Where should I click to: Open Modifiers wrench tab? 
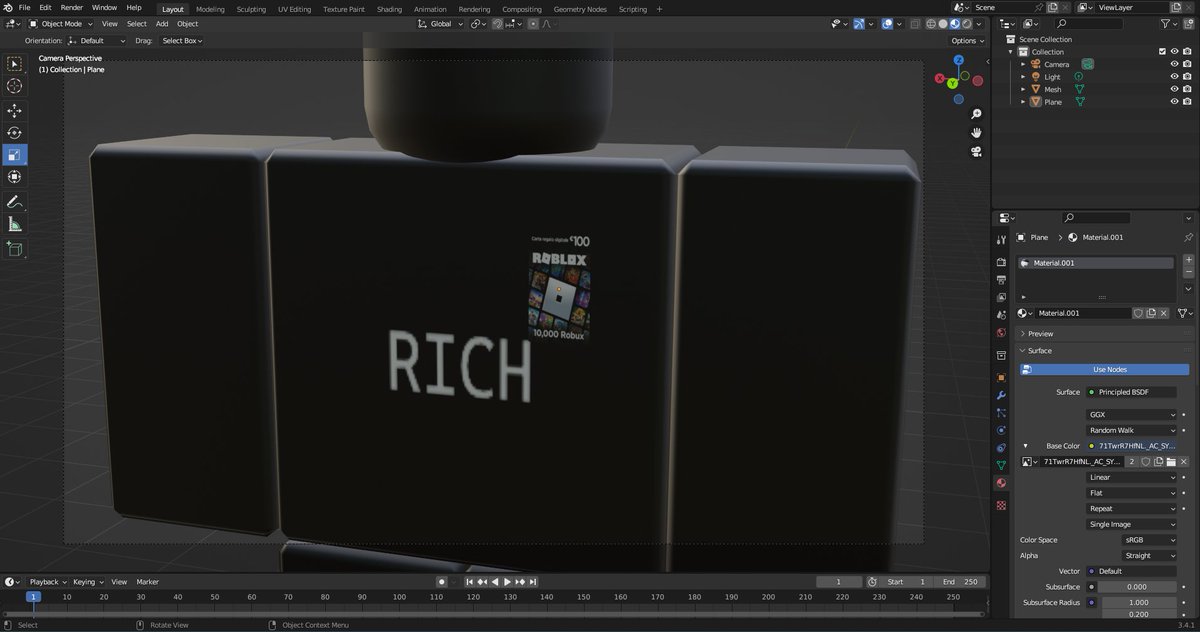[1001, 395]
